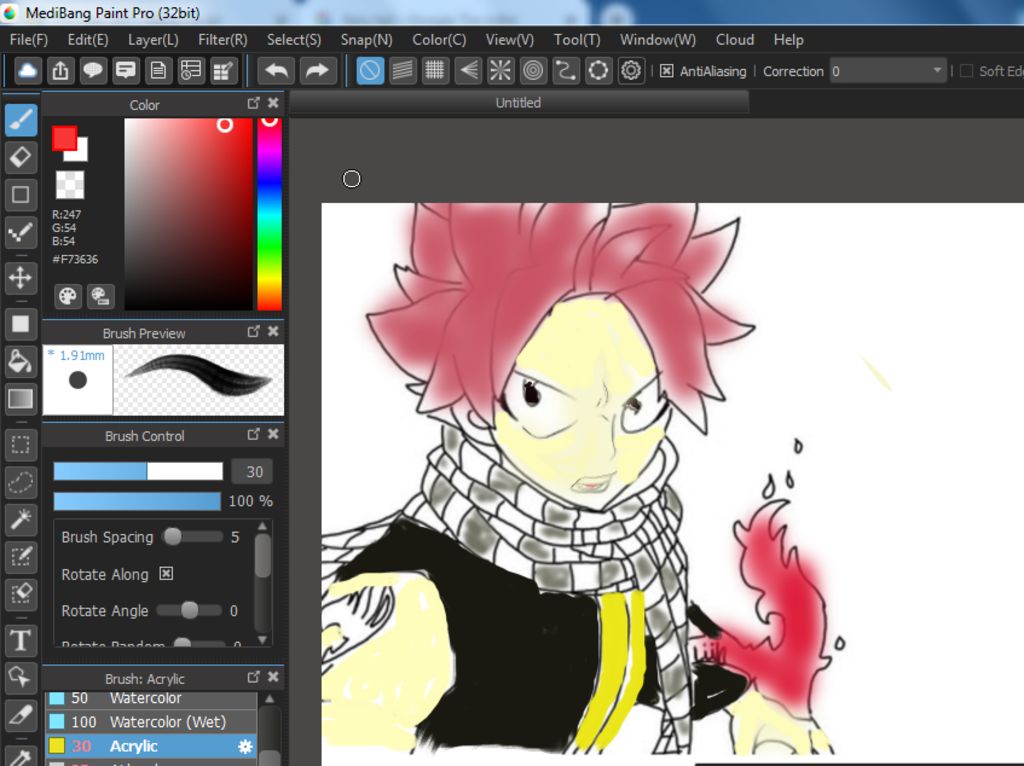The width and height of the screenshot is (1024, 766).
Task: Click down arrow of Brush Control scrollbar
Action: pos(263,639)
